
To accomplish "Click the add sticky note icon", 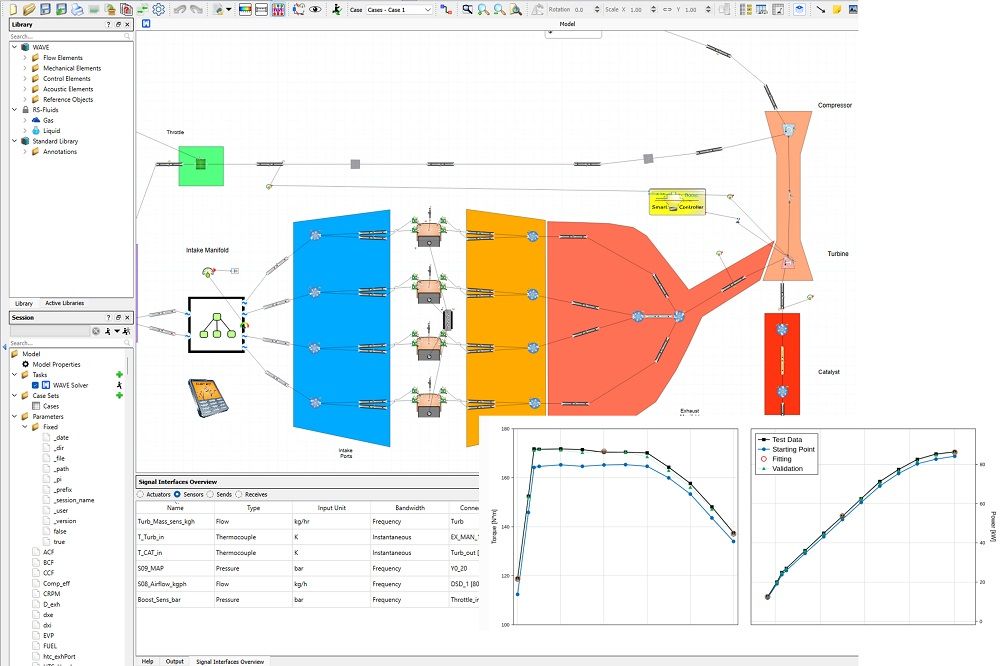I will [837, 9].
